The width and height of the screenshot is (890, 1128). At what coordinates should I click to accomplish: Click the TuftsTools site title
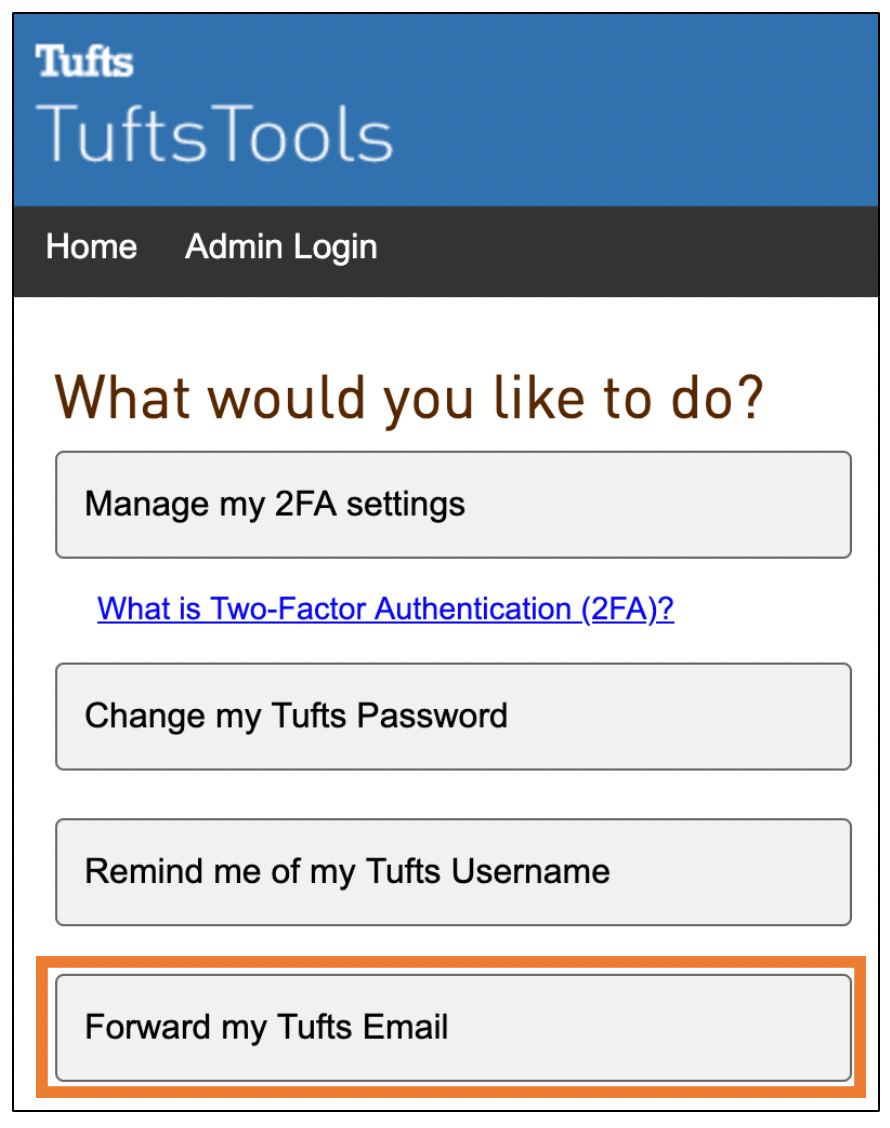point(215,134)
